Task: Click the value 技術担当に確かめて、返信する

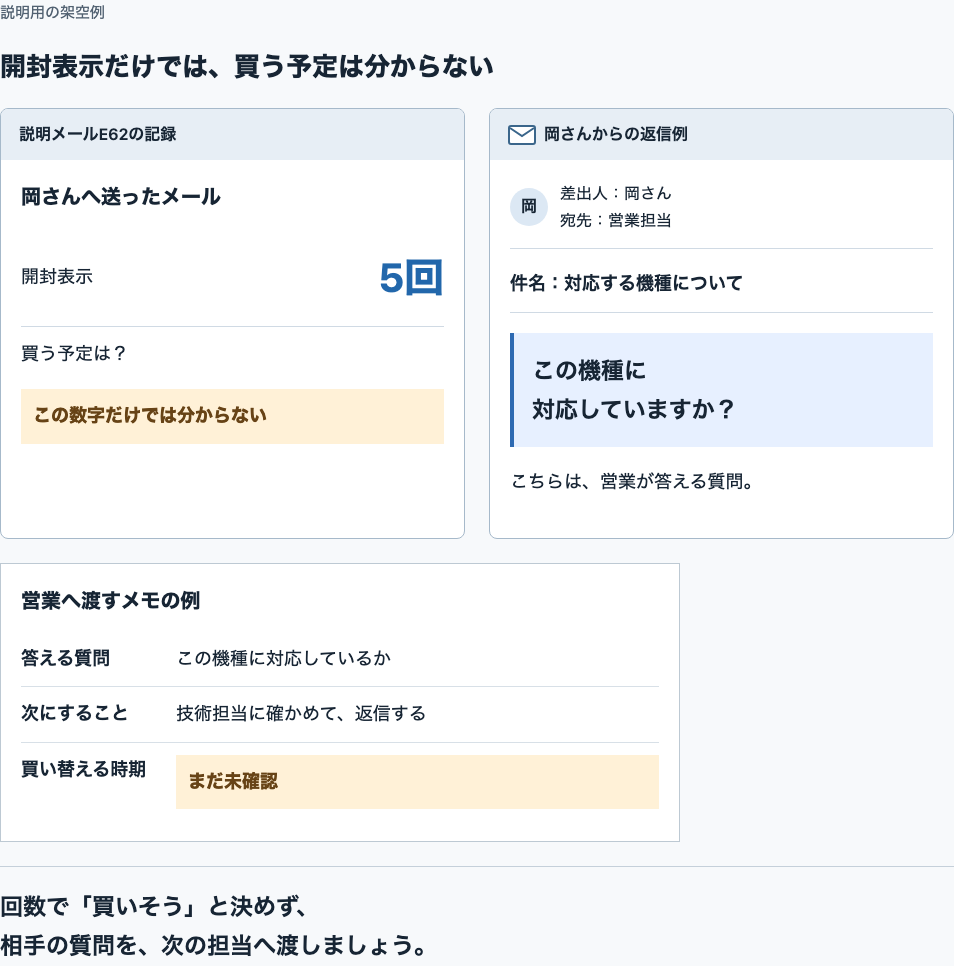Action: [301, 713]
